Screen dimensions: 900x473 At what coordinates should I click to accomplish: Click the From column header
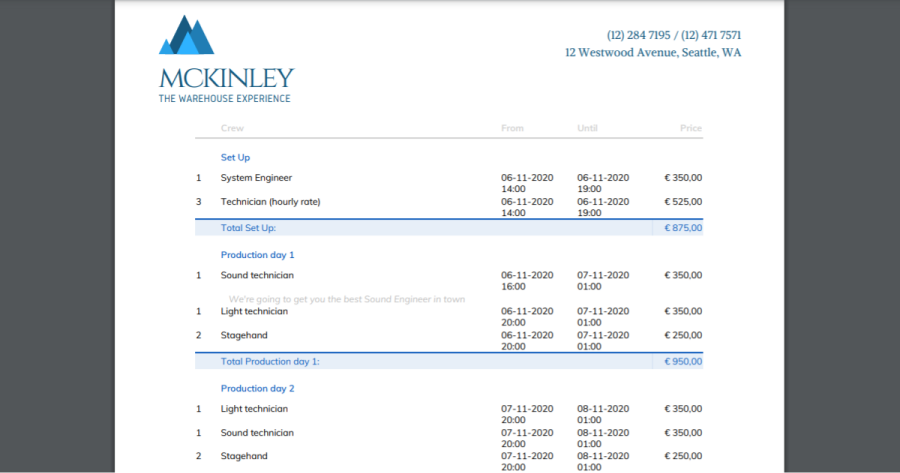(512, 128)
